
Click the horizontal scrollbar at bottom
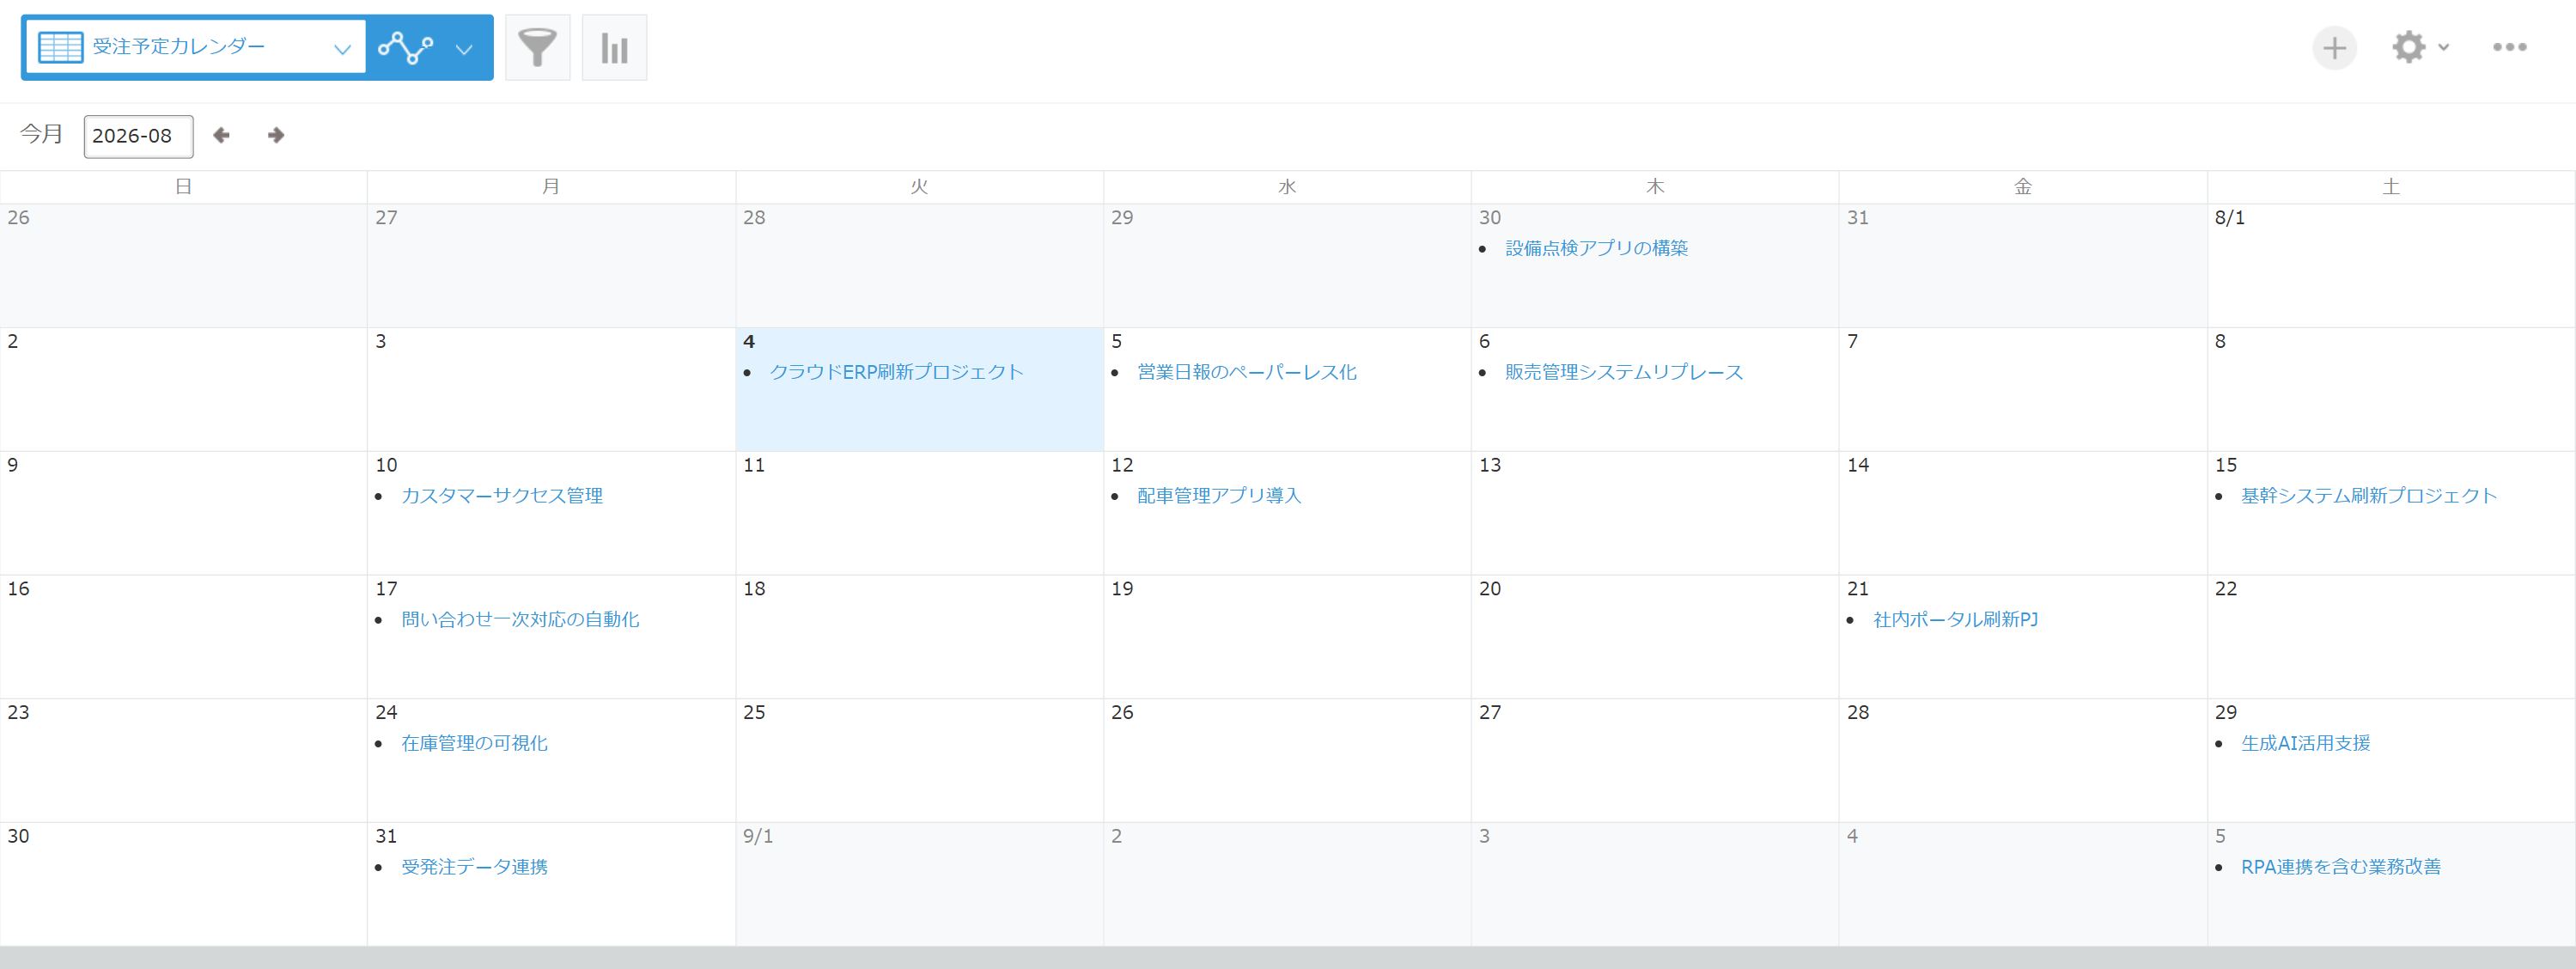[1288, 958]
